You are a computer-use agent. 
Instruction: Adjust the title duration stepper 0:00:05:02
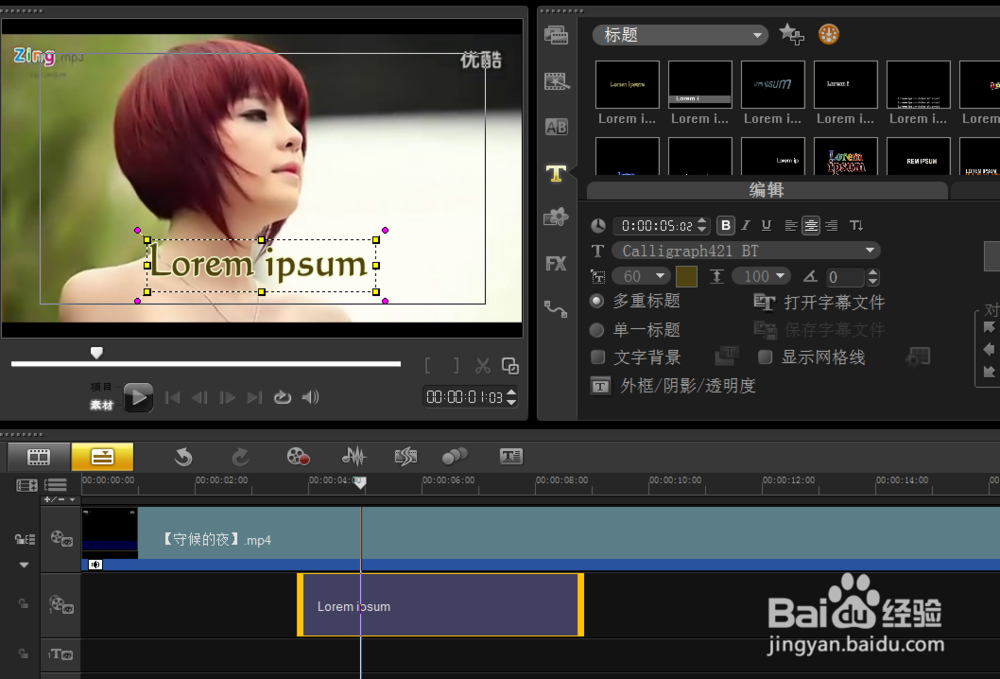point(702,226)
